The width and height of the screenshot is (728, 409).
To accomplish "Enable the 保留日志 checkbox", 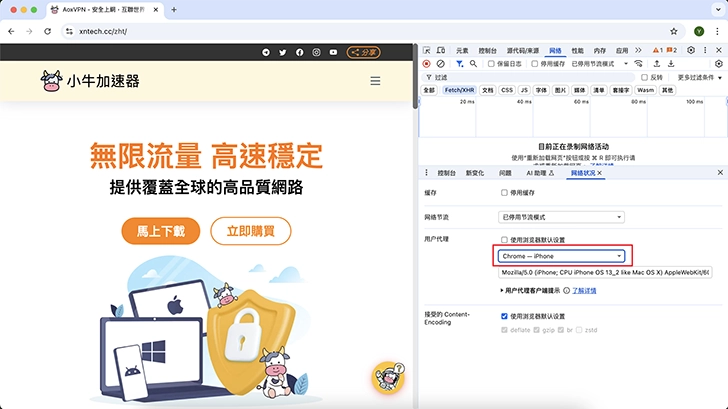I will [492, 63].
